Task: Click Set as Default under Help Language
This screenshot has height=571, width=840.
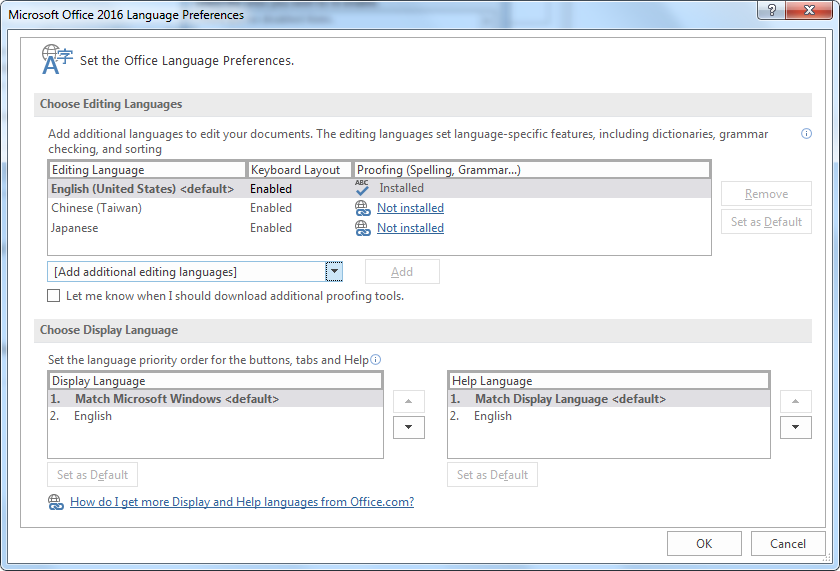Action: tap(492, 475)
